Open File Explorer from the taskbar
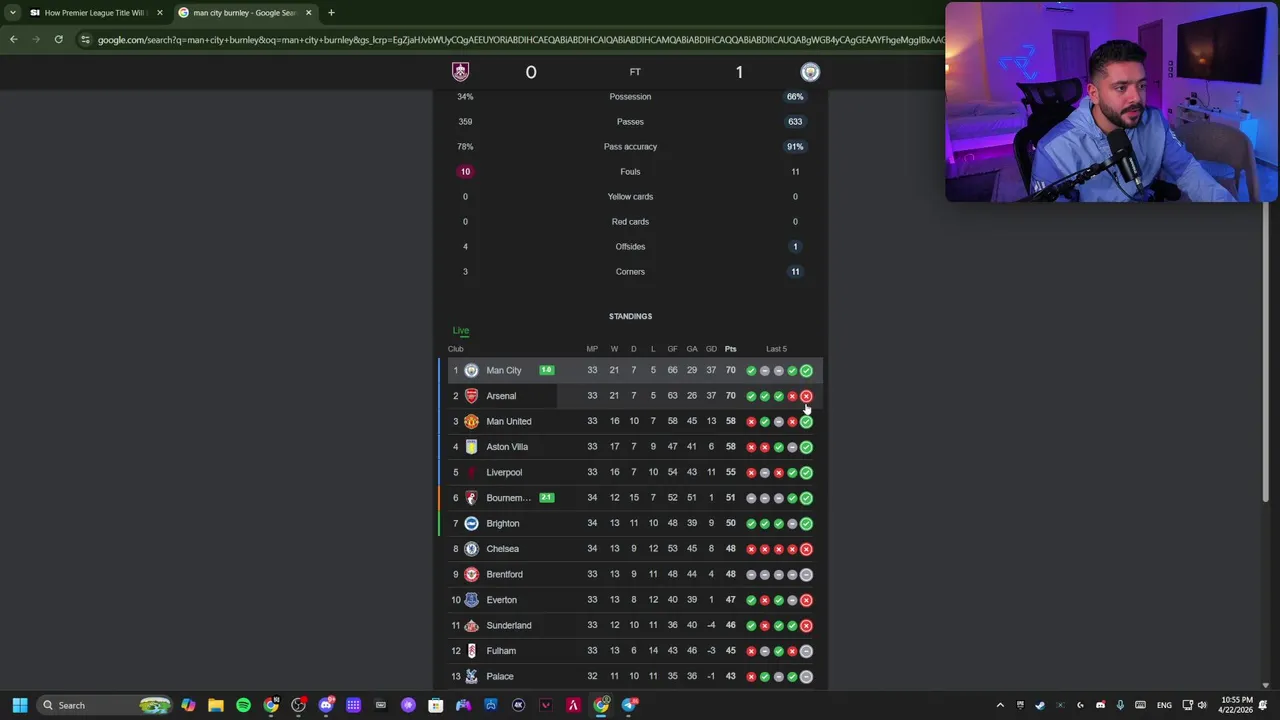This screenshot has height=720, width=1280. tap(215, 705)
